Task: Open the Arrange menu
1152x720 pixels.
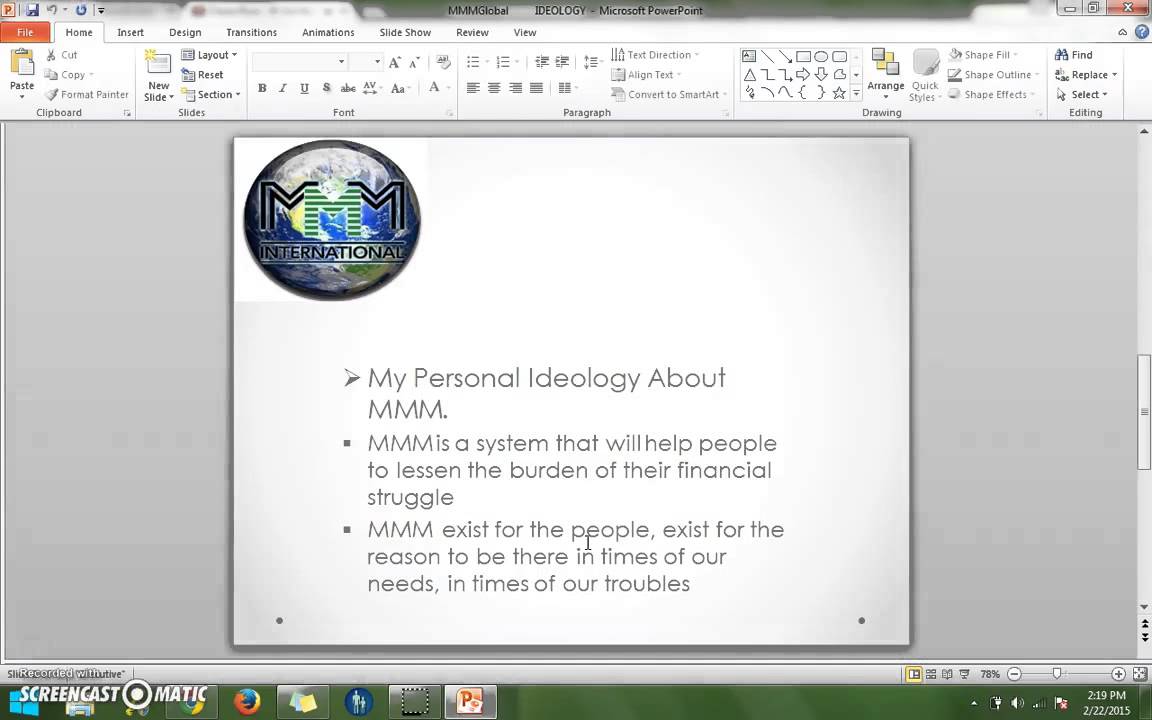Action: coord(885,75)
